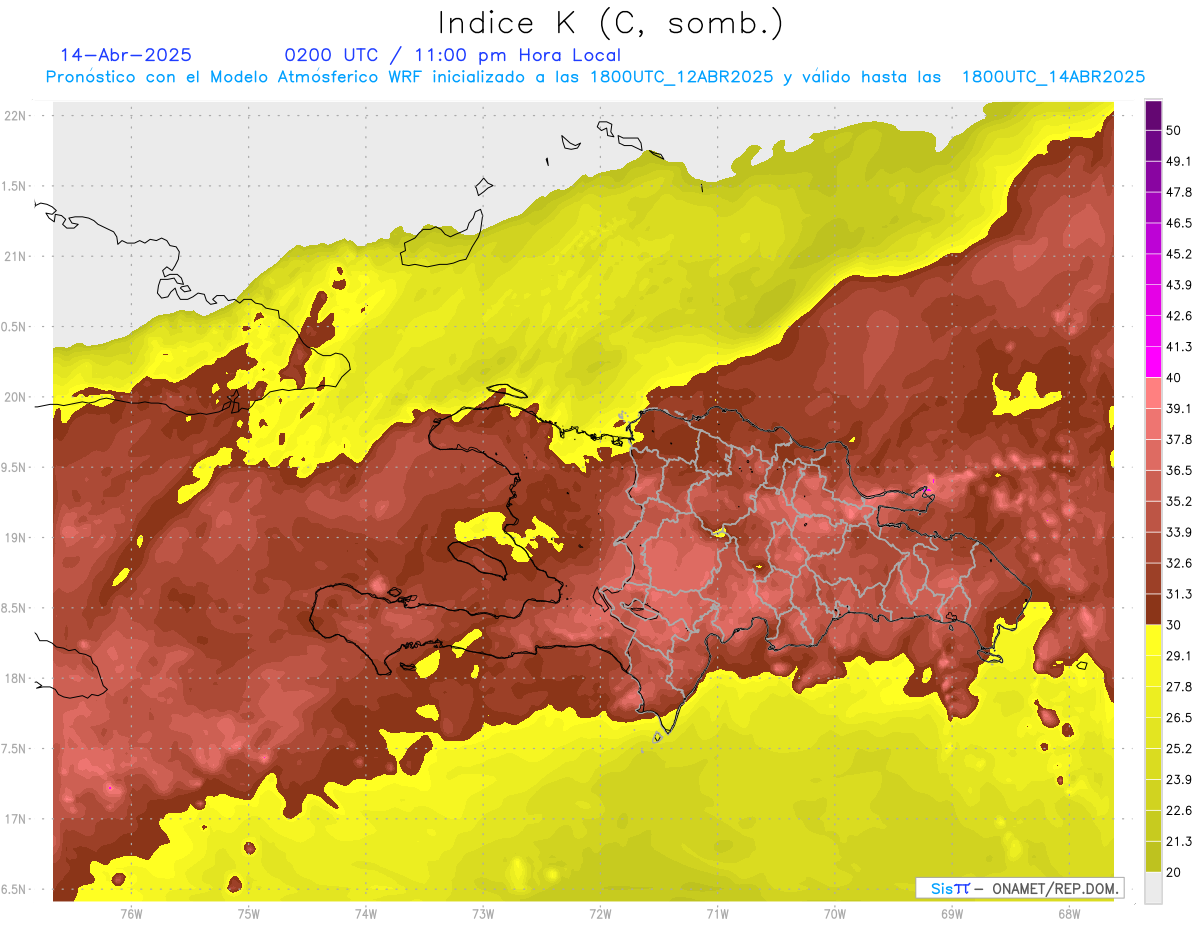
Task: Click the colorbar label '35.2'
Action: tap(1179, 501)
